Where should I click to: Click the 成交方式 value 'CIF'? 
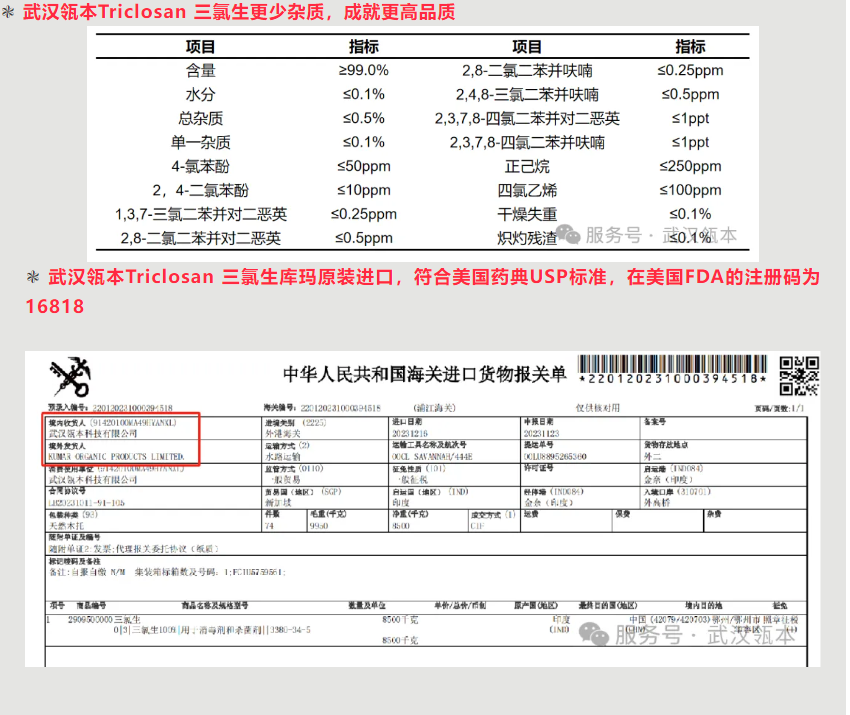tap(477, 526)
